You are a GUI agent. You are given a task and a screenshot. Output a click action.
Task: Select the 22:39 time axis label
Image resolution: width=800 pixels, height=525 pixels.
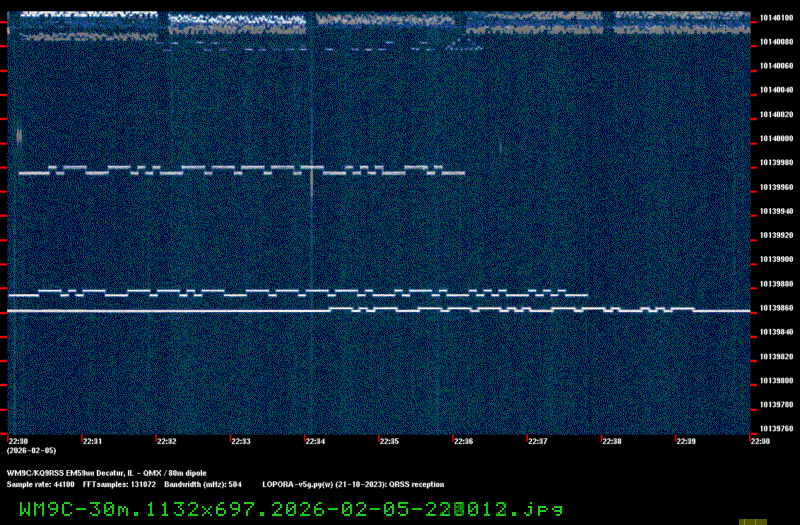(x=686, y=441)
